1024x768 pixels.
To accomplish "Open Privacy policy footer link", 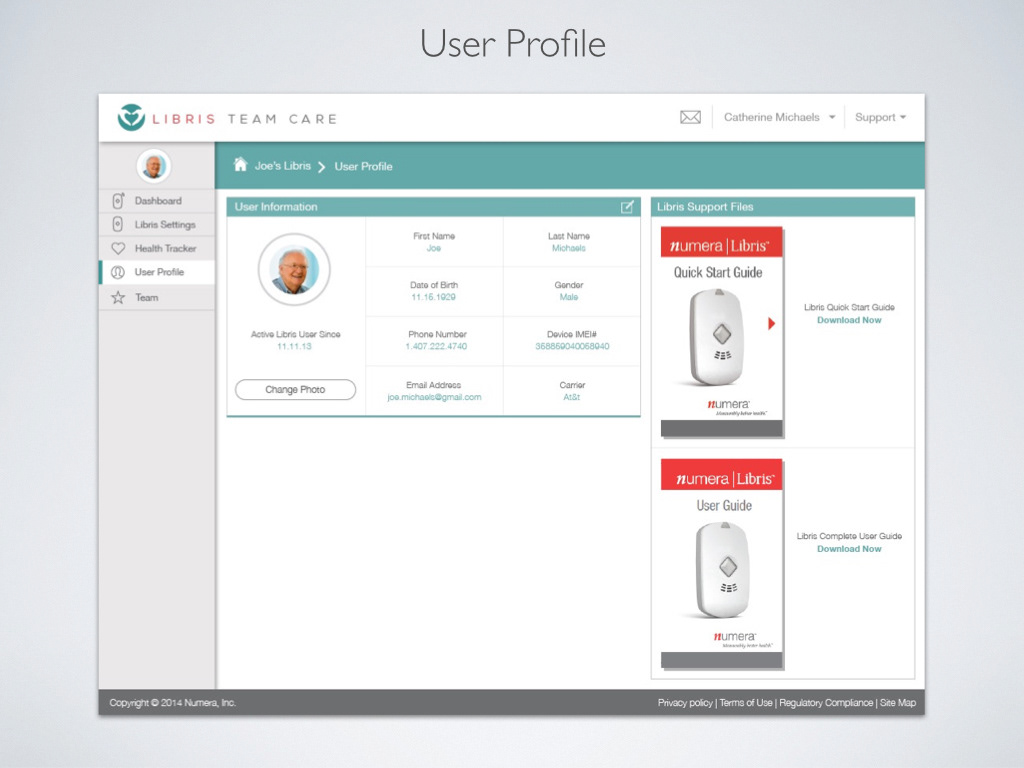I will (x=685, y=703).
